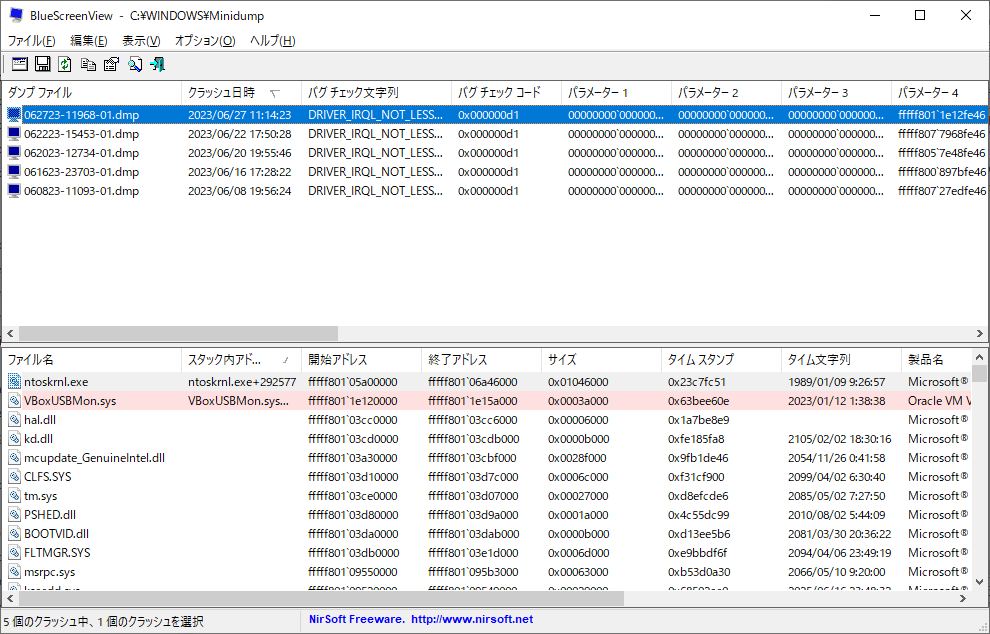Click the Advanced Options toolbar icon
Image resolution: width=990 pixels, height=634 pixels.
19,64
